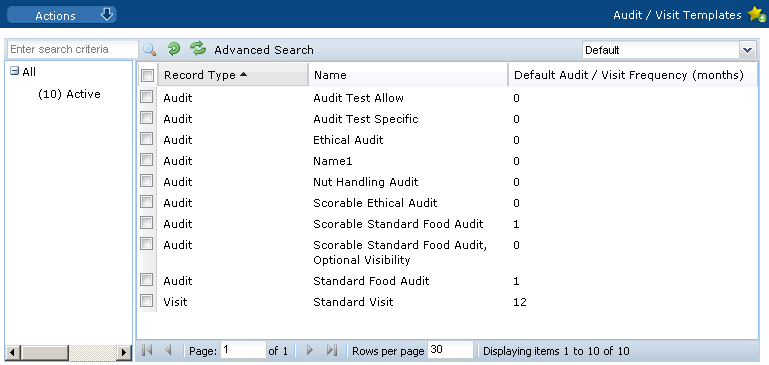This screenshot has height=365, width=769.
Task: Go to first page icon
Action: 147,350
